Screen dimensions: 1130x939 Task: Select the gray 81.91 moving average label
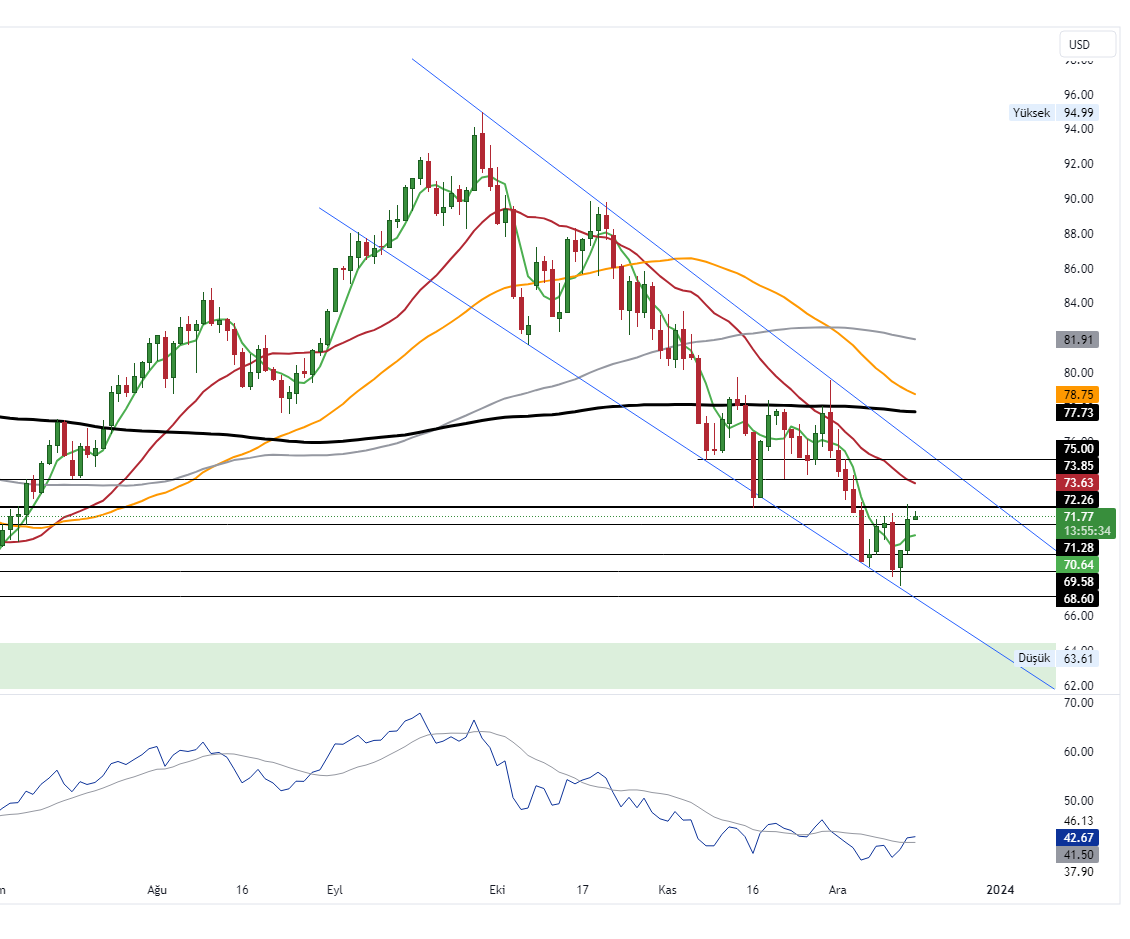1076,340
